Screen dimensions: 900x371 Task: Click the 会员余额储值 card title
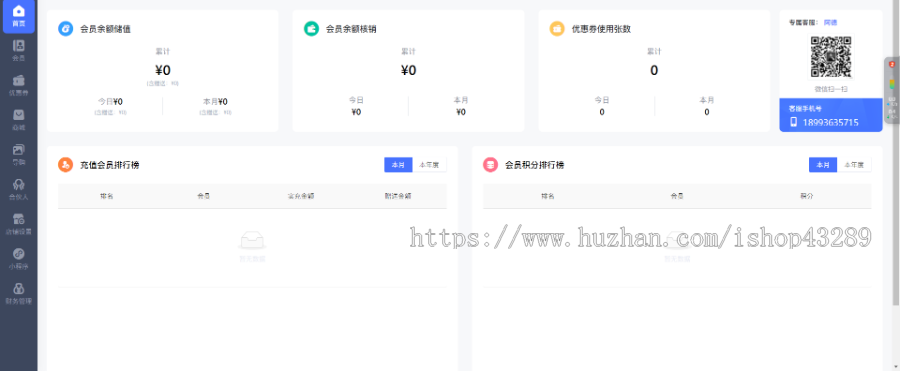pyautogui.click(x=105, y=29)
